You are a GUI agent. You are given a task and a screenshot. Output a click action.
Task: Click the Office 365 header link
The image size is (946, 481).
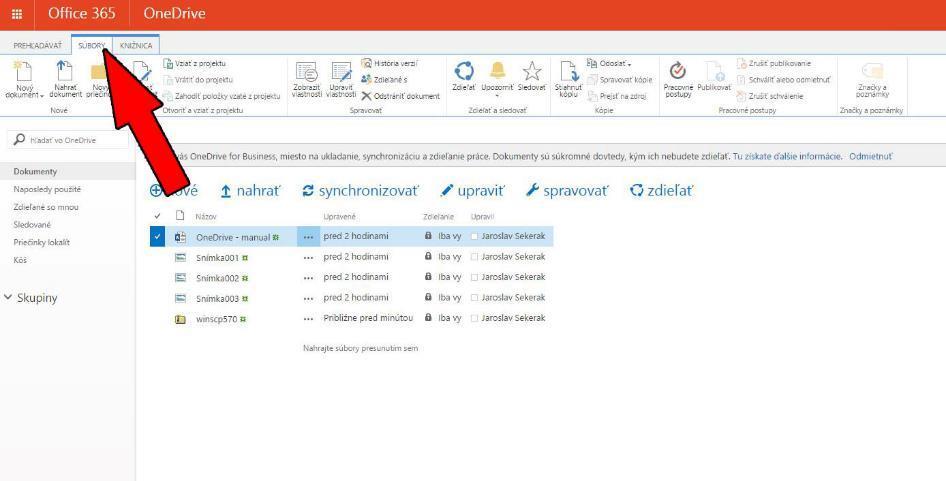coord(82,14)
